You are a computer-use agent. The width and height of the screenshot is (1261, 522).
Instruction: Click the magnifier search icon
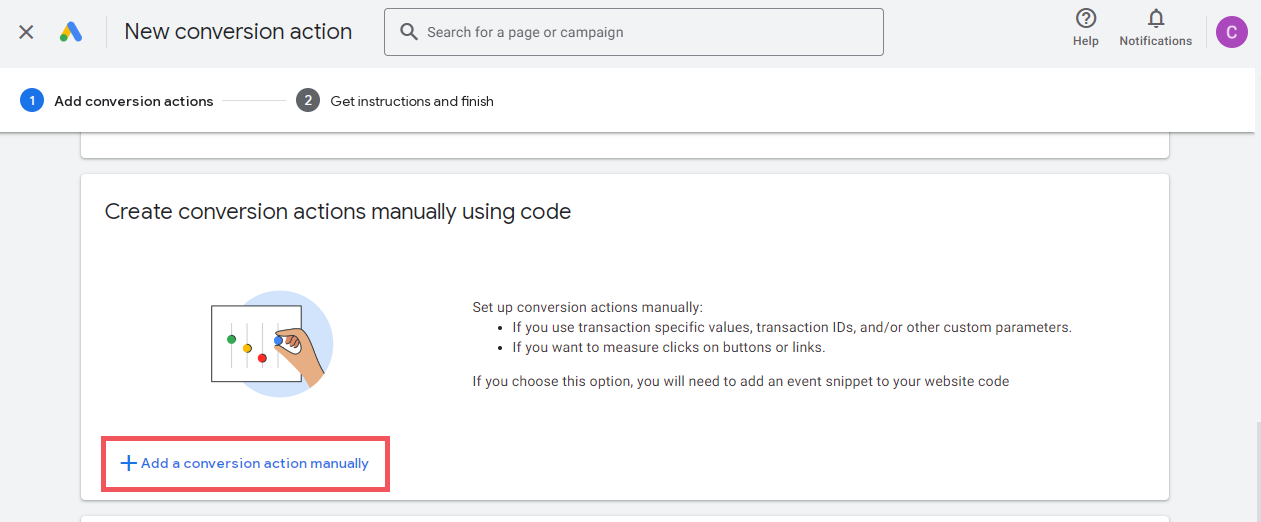click(x=408, y=32)
